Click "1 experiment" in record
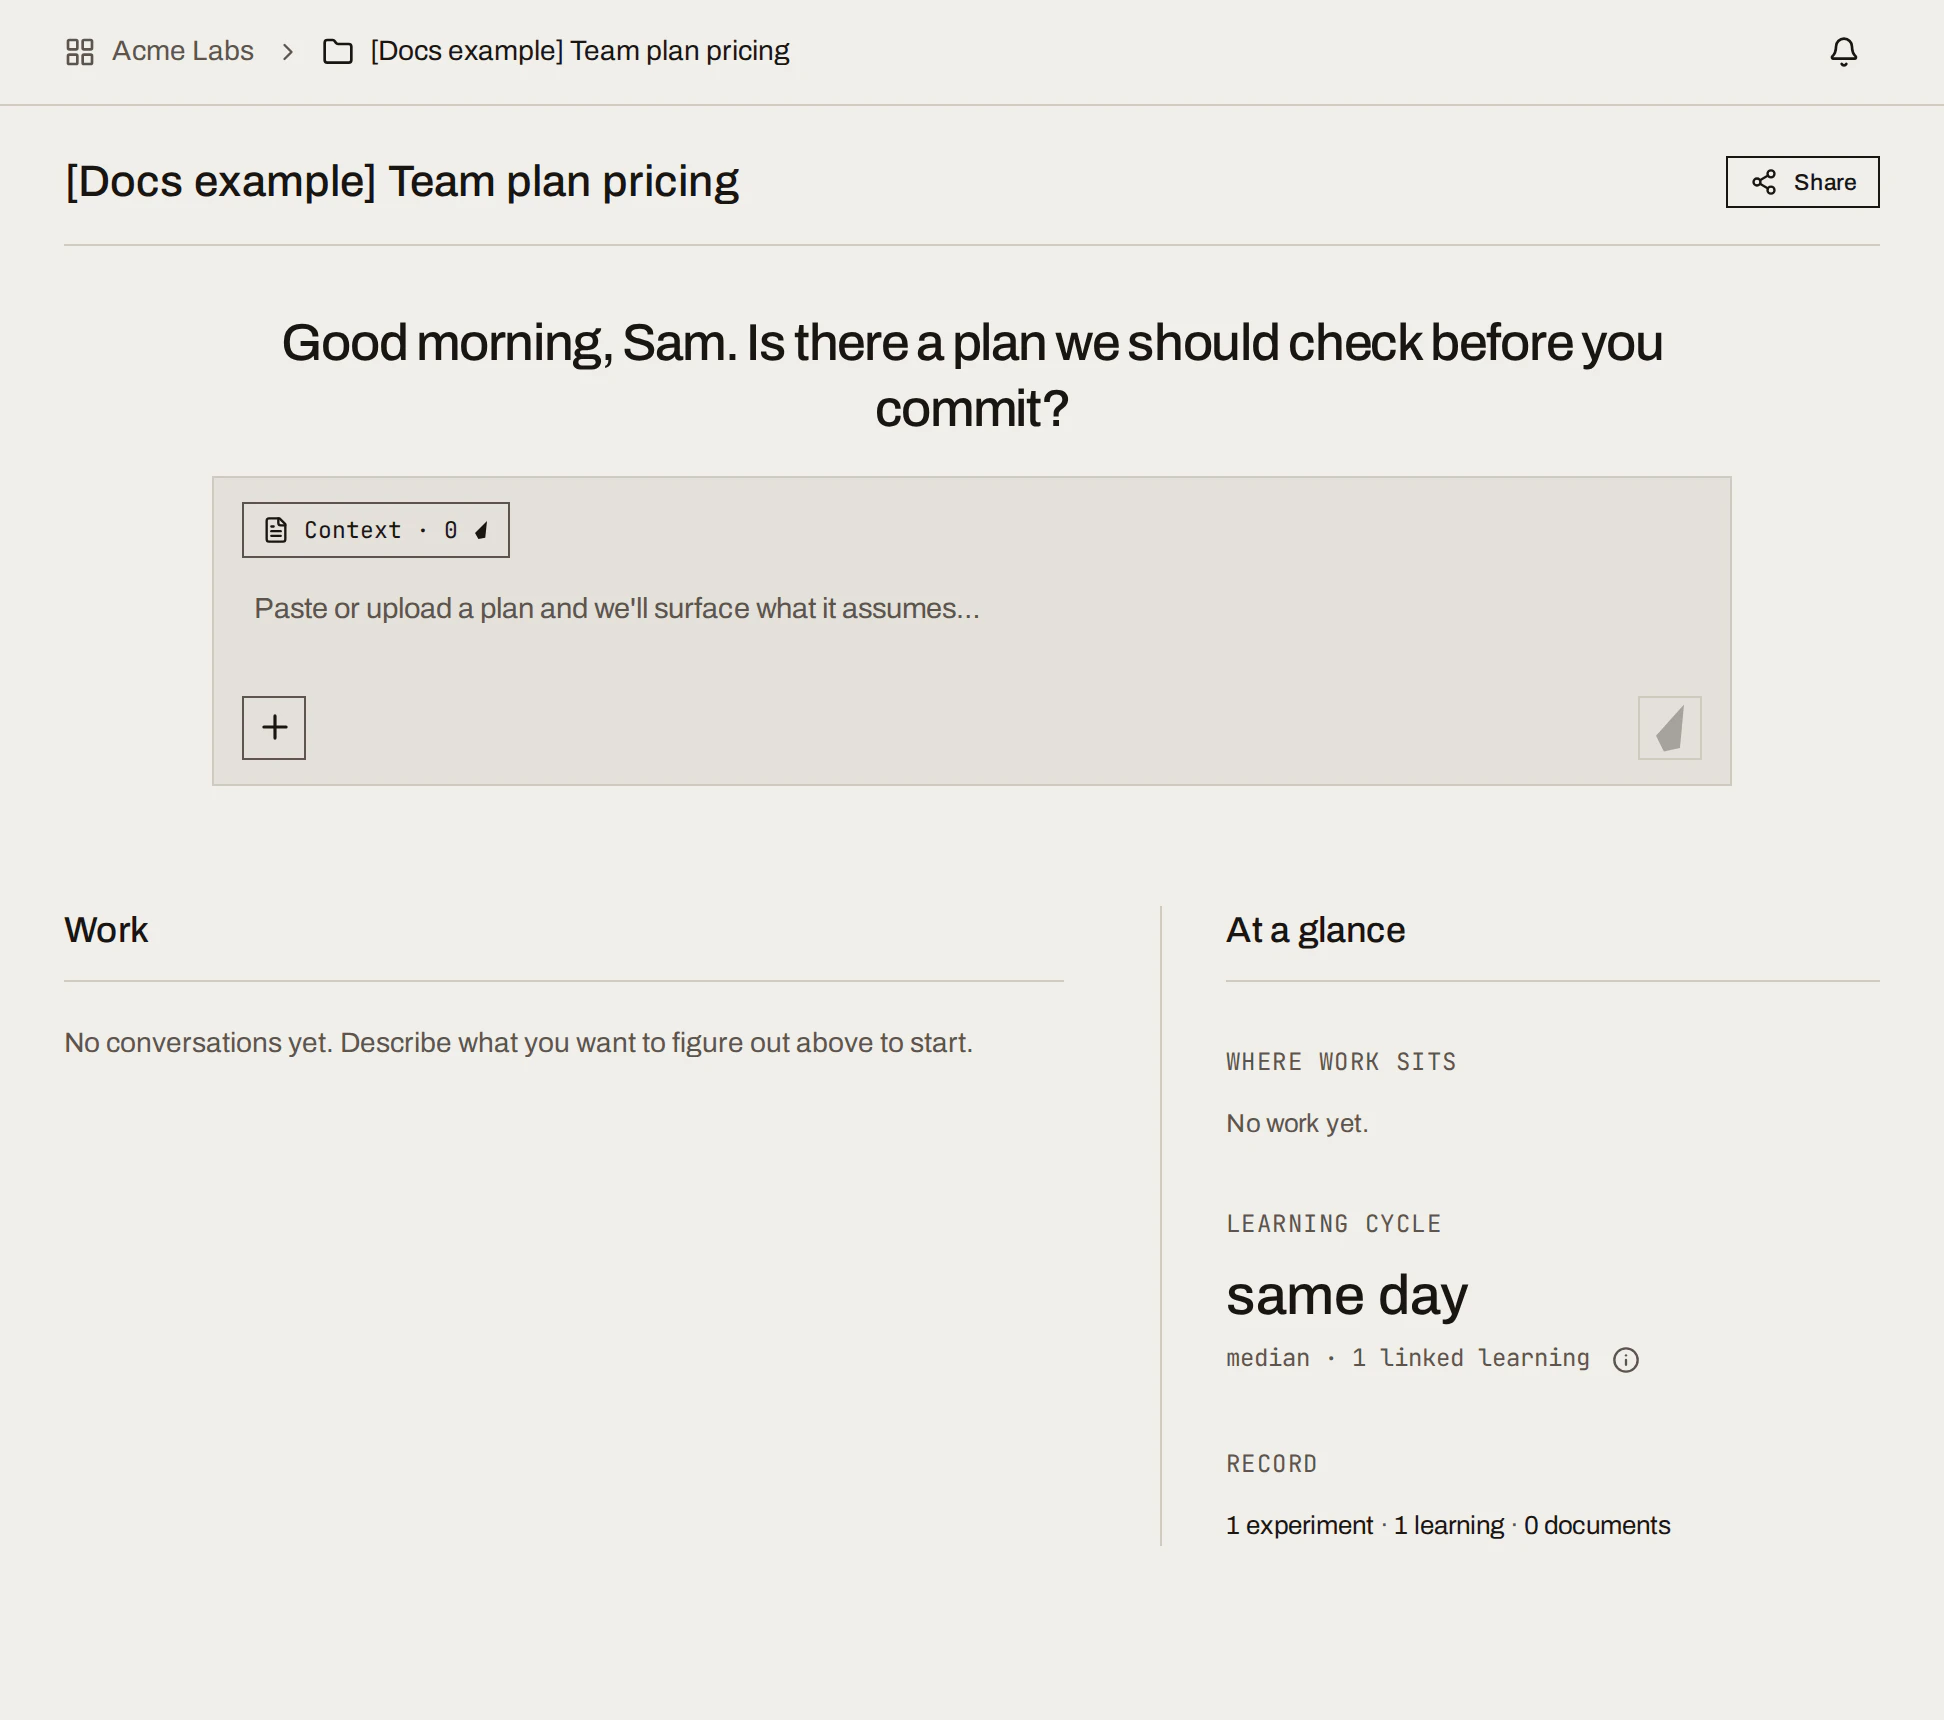 pyautogui.click(x=1299, y=1525)
